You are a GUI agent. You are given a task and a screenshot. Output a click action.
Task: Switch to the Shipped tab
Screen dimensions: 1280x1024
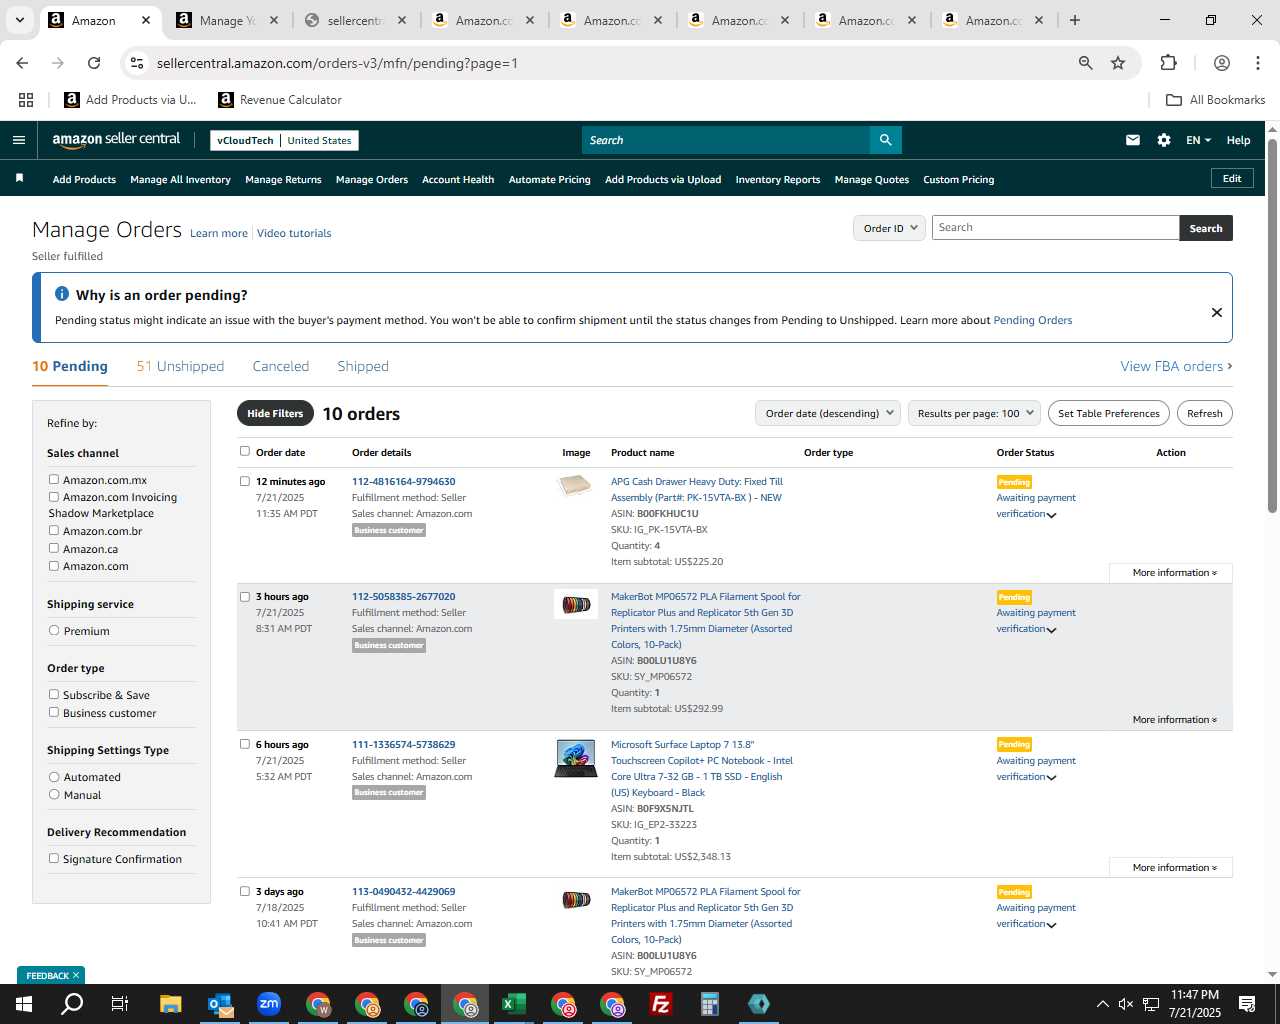tap(363, 366)
